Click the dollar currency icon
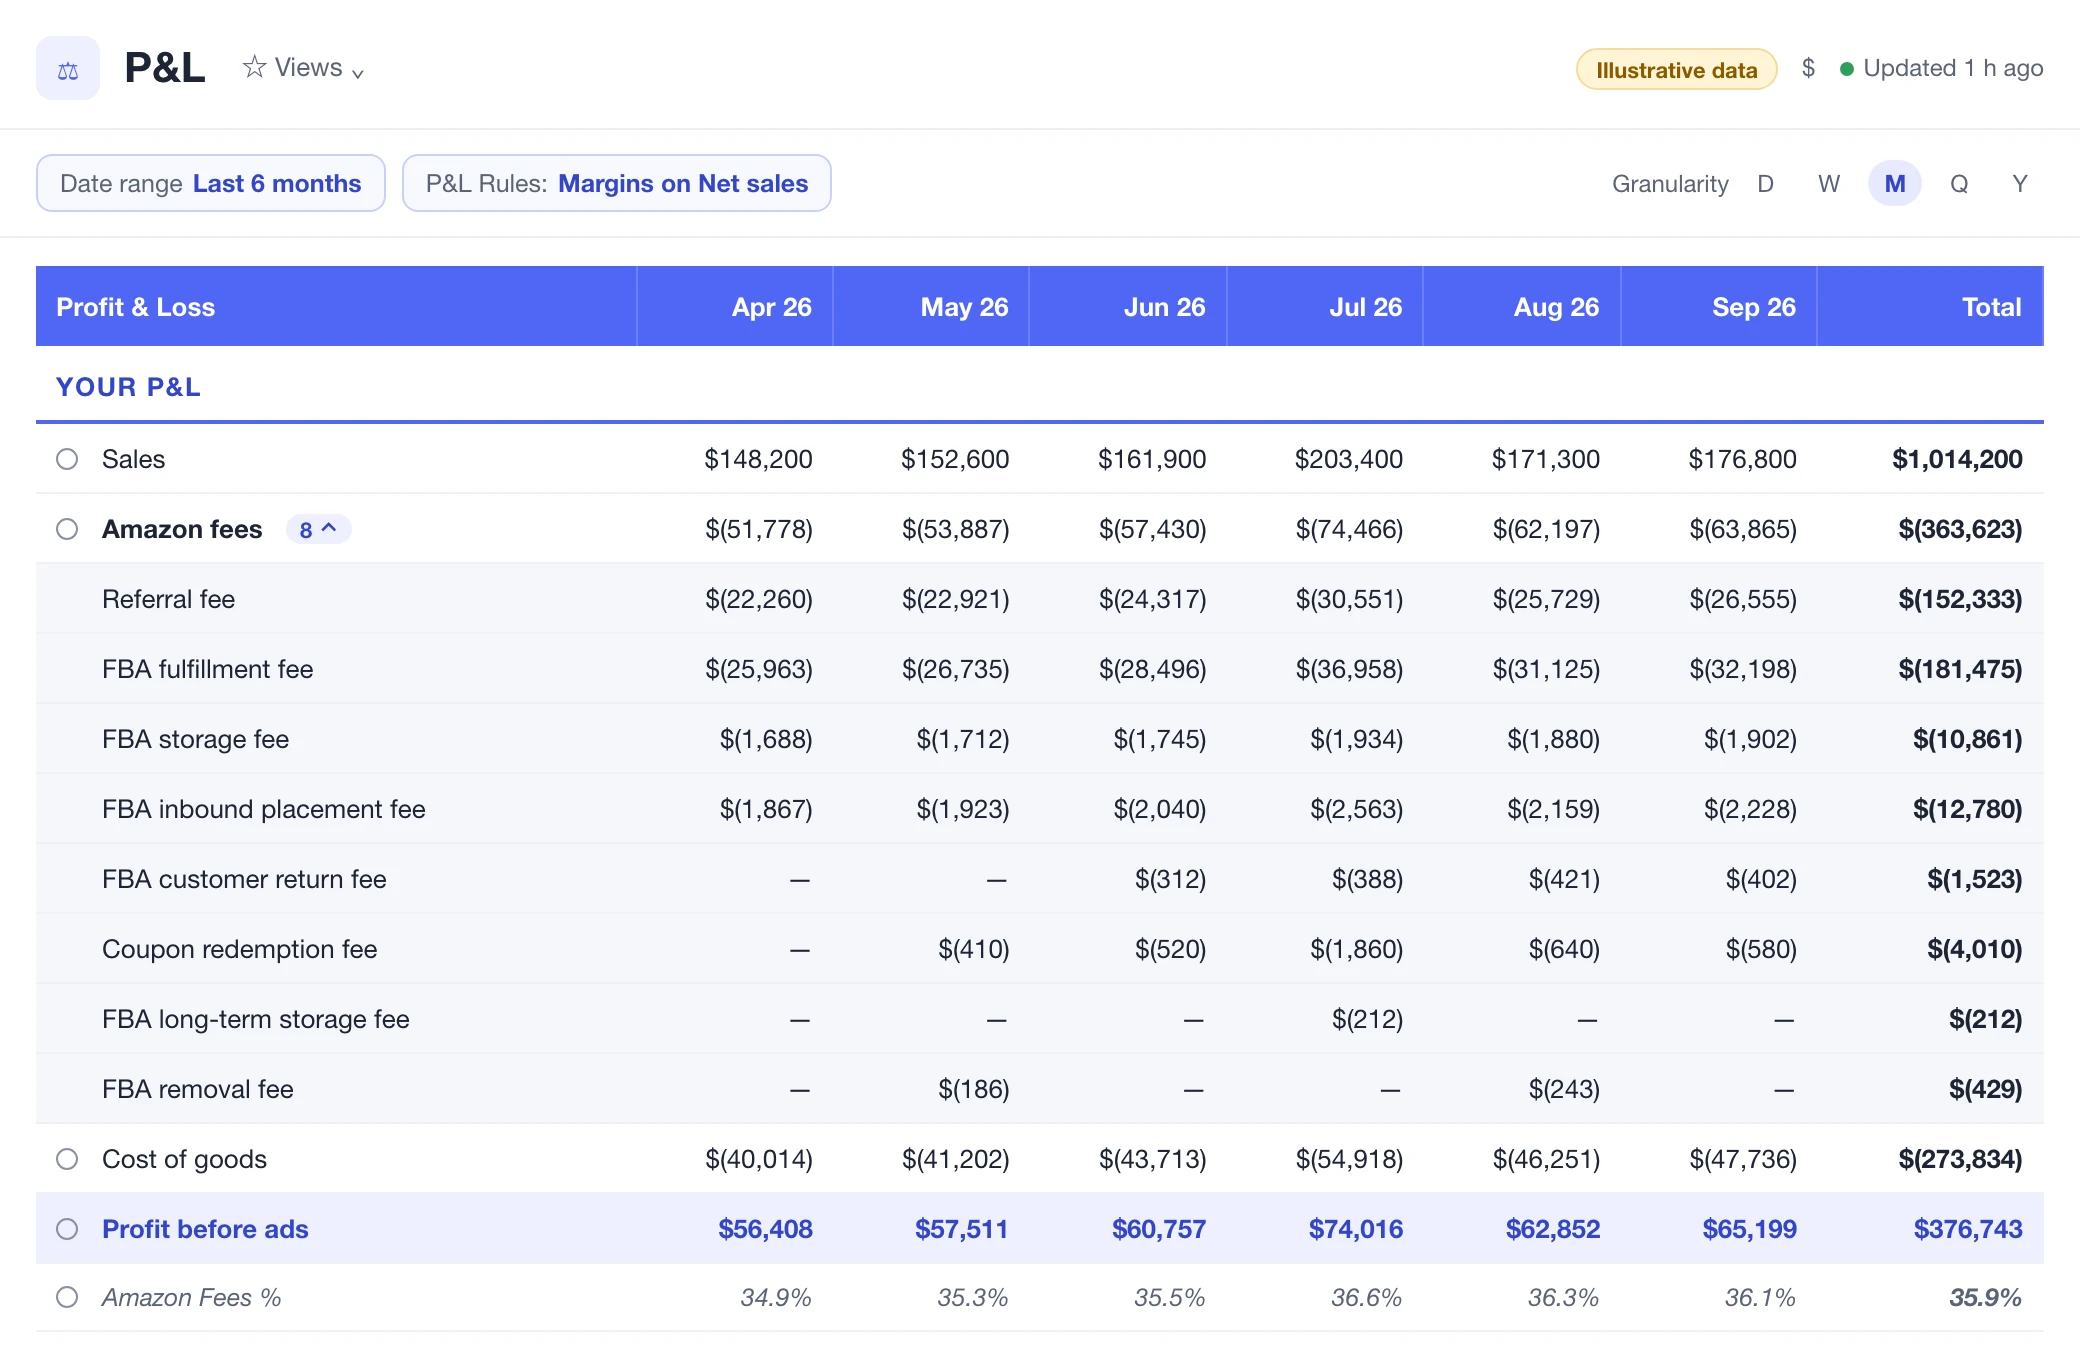The image size is (2080, 1364). [1808, 68]
